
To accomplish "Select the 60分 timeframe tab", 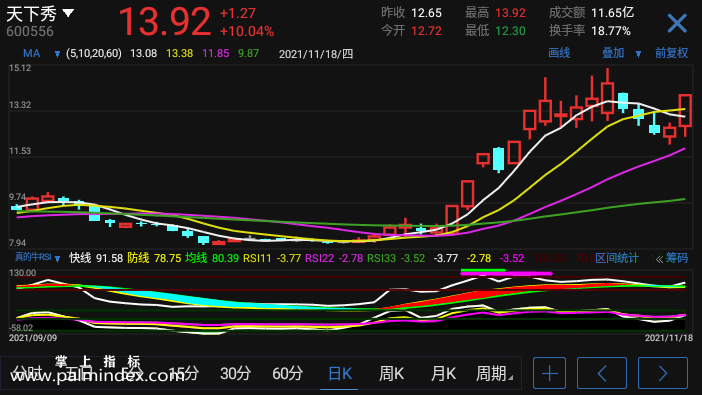I will 287,373.
